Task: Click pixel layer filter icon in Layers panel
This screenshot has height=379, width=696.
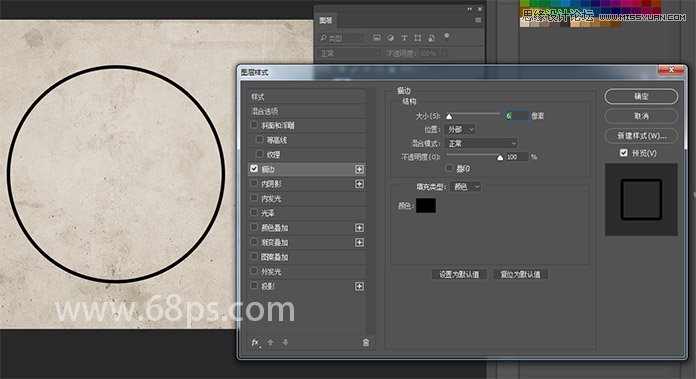Action: [377, 38]
